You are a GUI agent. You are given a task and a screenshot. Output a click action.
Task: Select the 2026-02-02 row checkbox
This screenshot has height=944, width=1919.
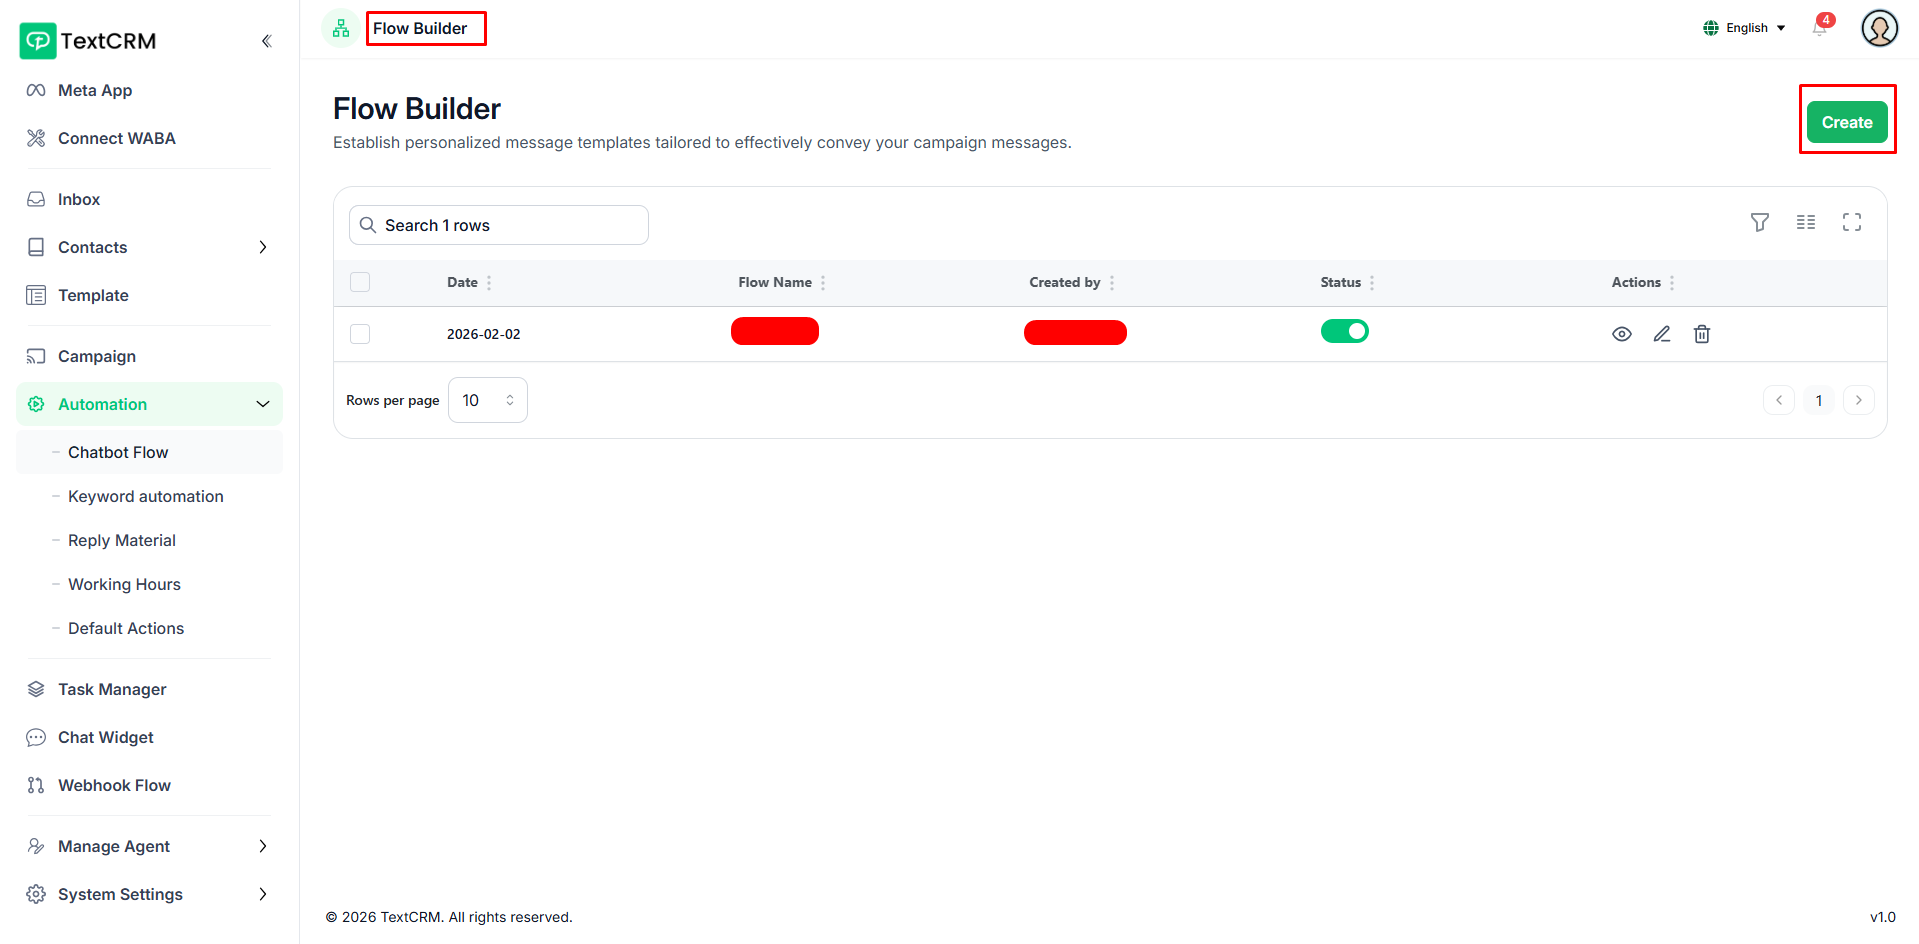(360, 334)
